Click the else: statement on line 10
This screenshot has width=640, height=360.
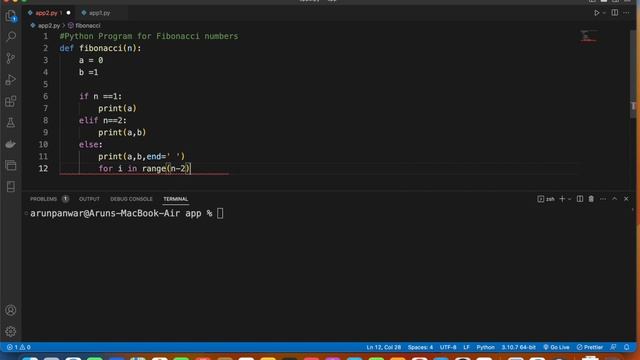click(x=91, y=144)
